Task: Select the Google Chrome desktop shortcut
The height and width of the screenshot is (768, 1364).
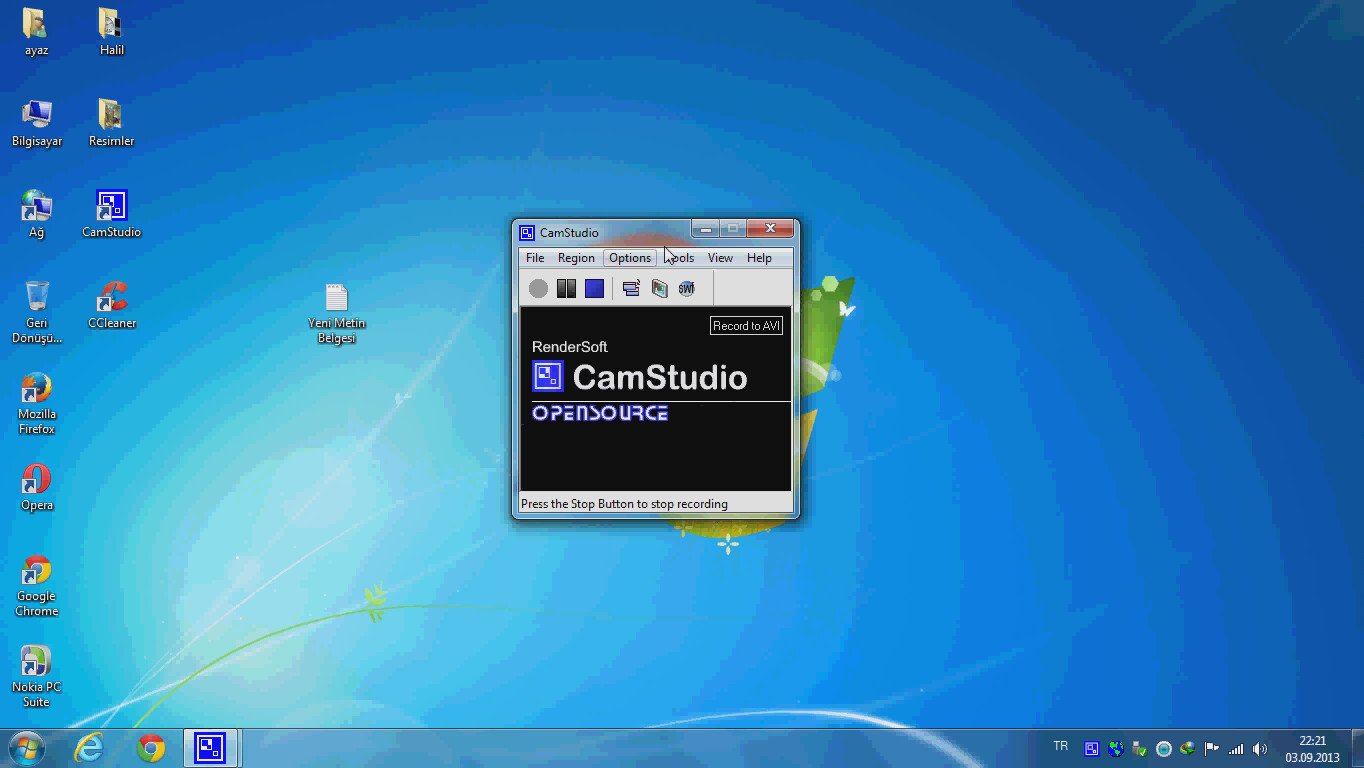Action: pos(36,585)
